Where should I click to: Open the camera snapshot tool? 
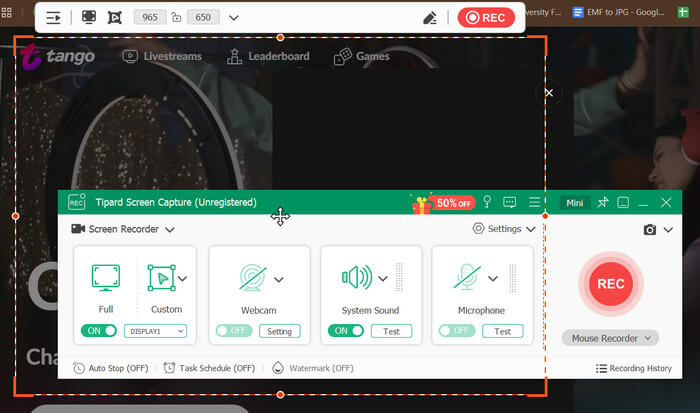click(x=650, y=230)
